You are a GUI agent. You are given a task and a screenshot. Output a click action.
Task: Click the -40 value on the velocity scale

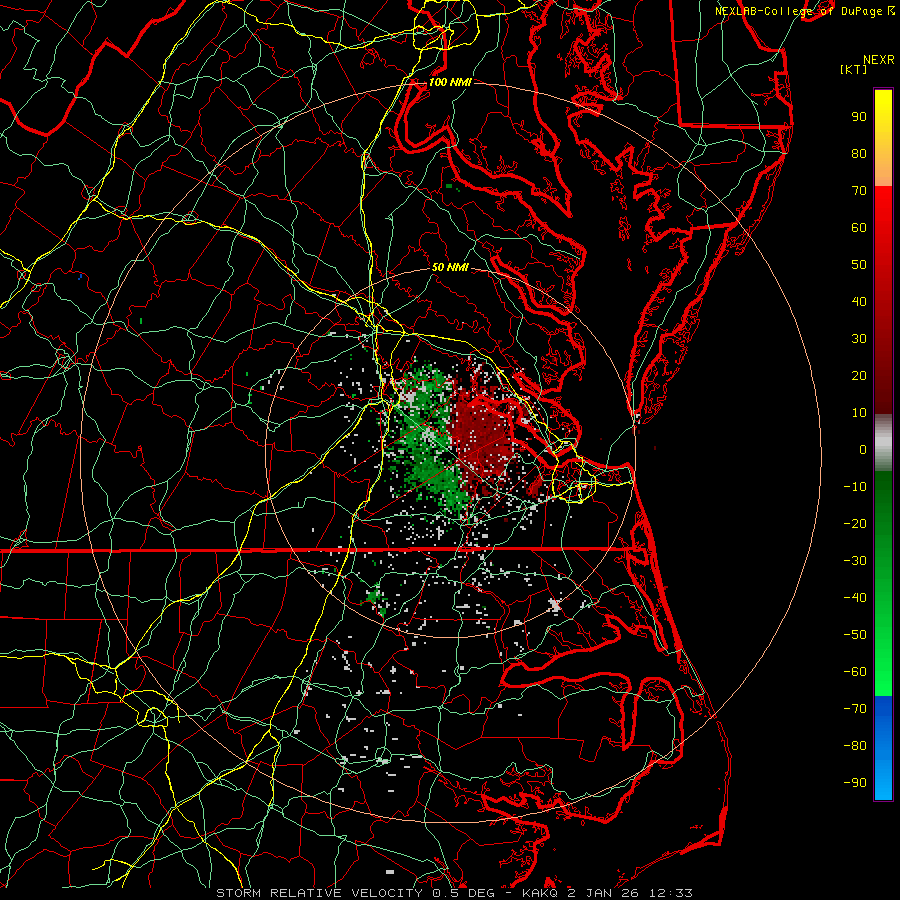coord(855,598)
